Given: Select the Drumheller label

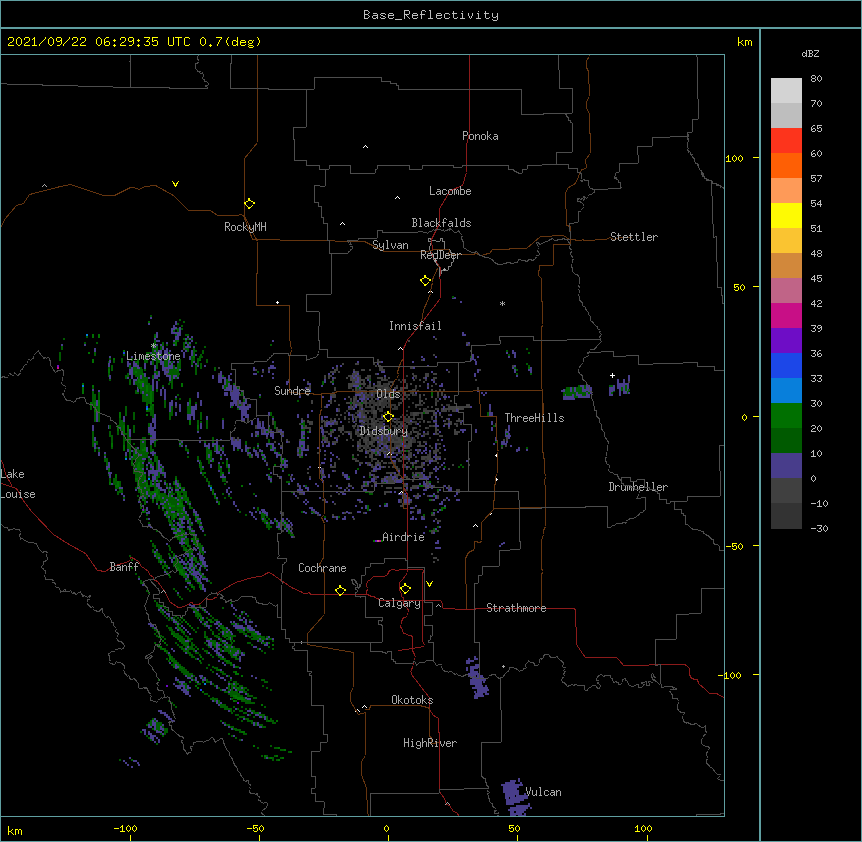Looking at the screenshot, I should [638, 487].
